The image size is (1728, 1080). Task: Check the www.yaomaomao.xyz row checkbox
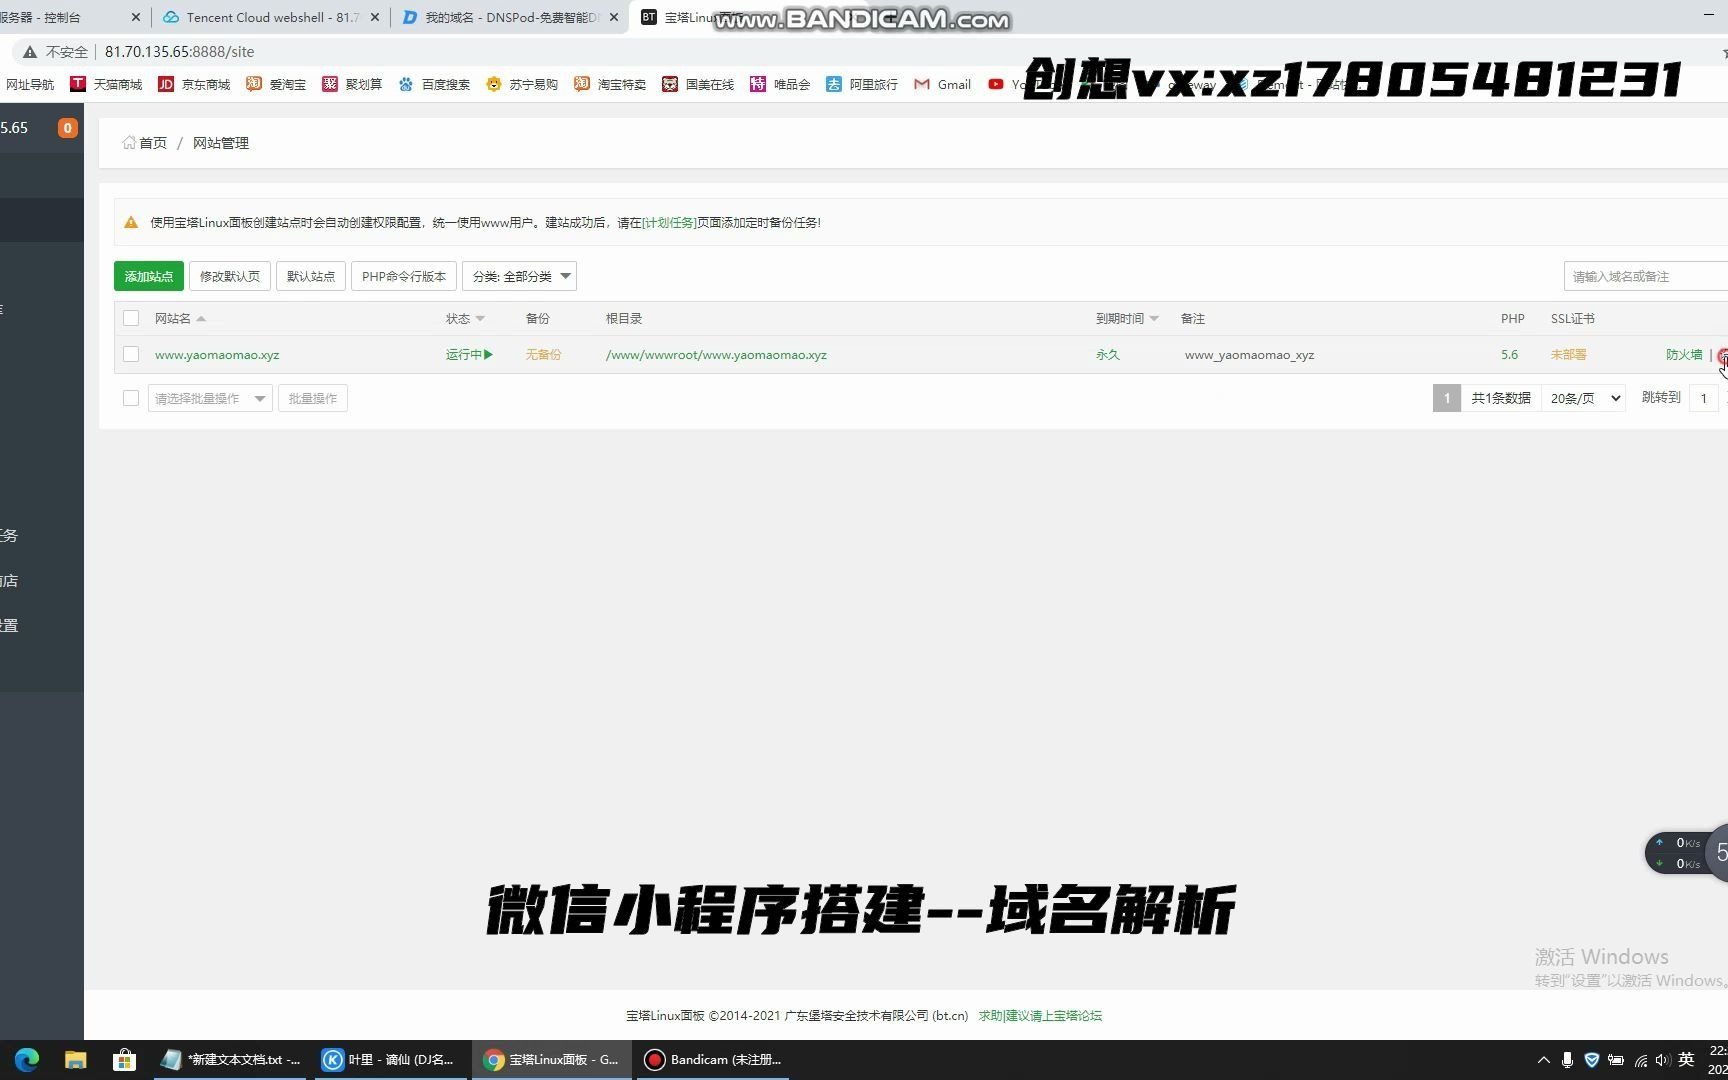(131, 354)
